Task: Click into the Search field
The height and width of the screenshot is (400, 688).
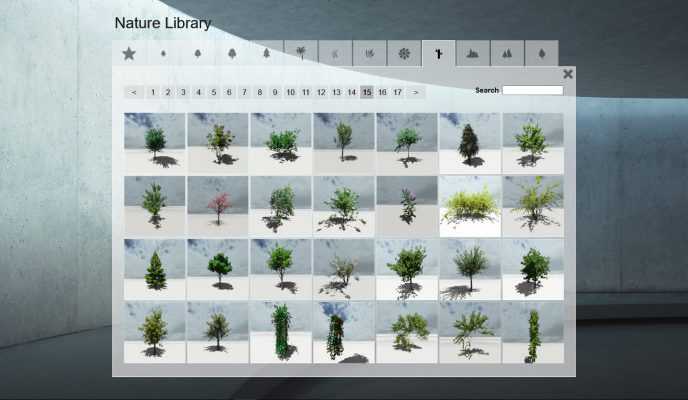Action: pos(533,90)
